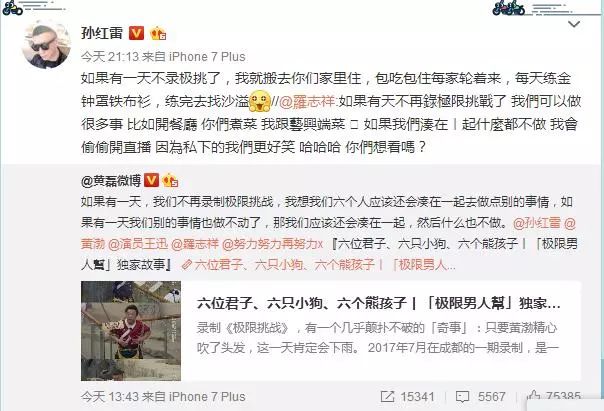This screenshot has height=411, width=604.
Task: Click the comment icon showing 5567
Action: (x=462, y=397)
